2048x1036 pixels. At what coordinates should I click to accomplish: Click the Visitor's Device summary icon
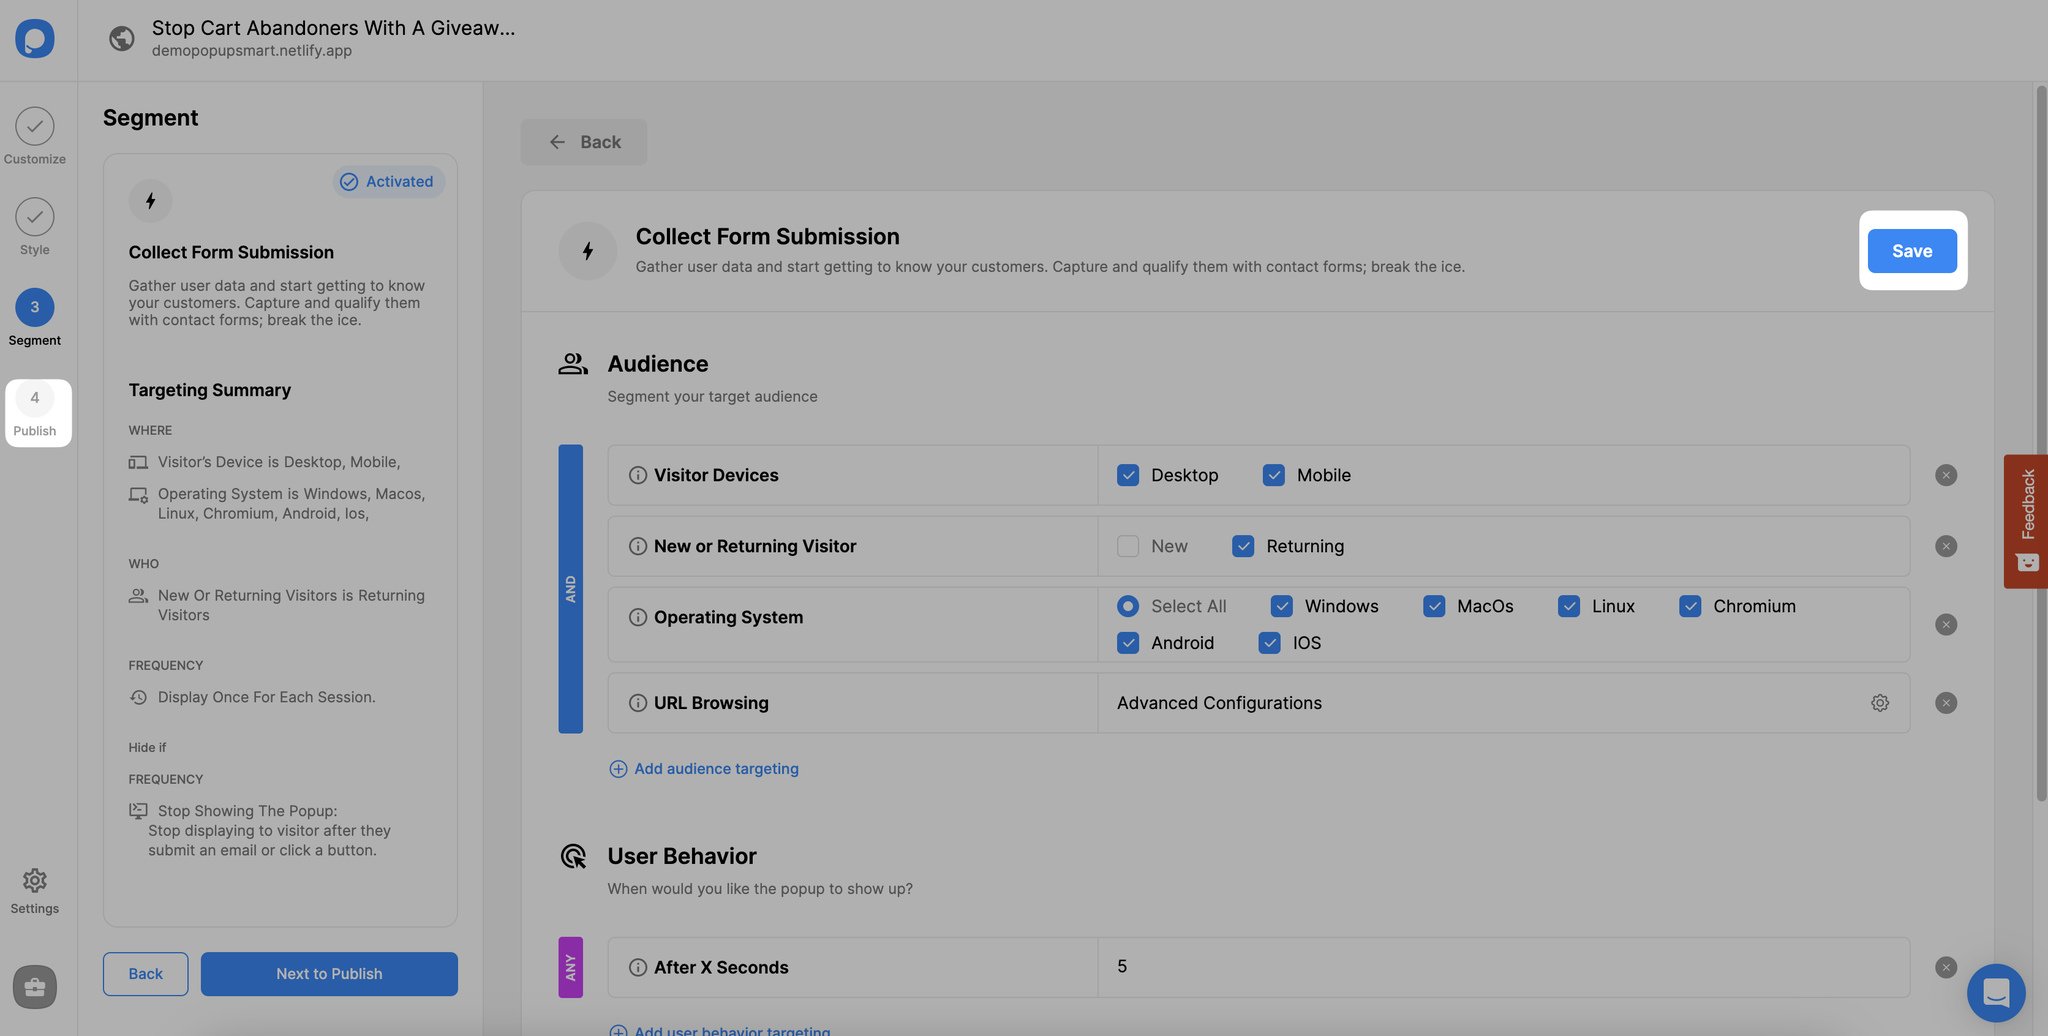pyautogui.click(x=138, y=462)
